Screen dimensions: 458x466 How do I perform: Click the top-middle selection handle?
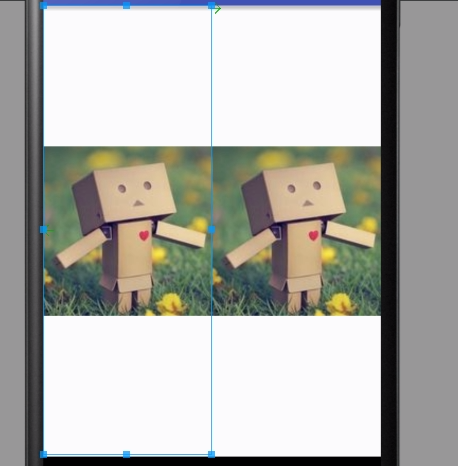click(126, 5)
